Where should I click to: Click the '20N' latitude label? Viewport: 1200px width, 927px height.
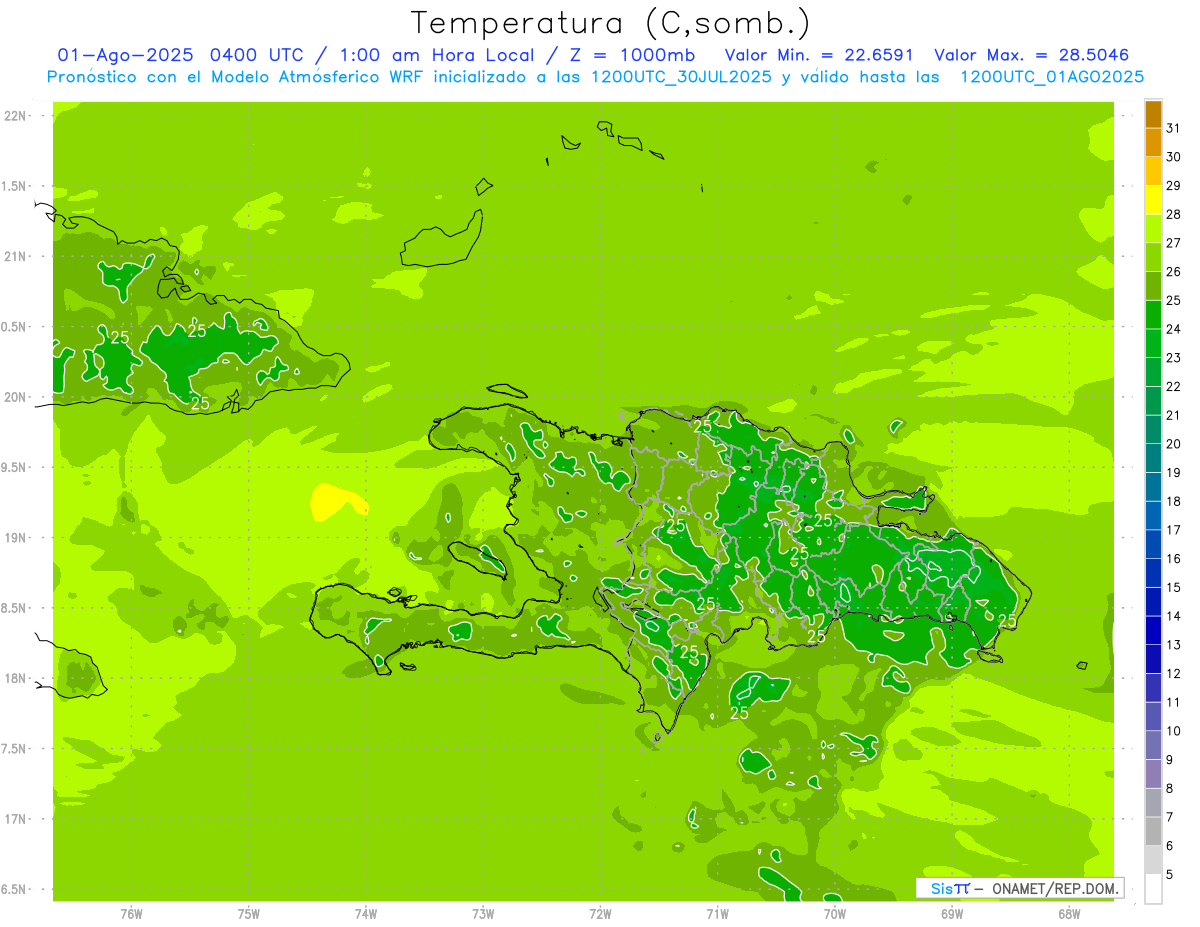[14, 397]
